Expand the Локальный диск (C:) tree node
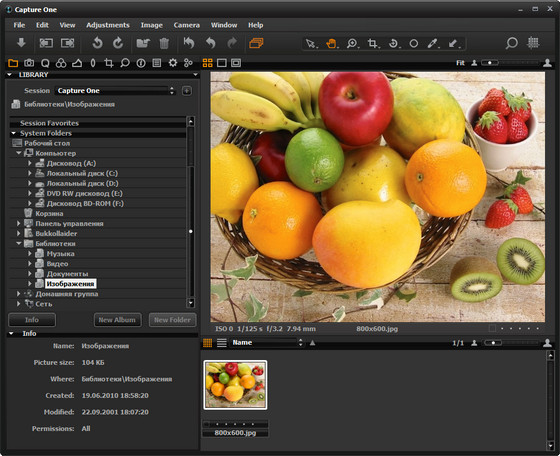The height and width of the screenshot is (456, 560). [30, 173]
